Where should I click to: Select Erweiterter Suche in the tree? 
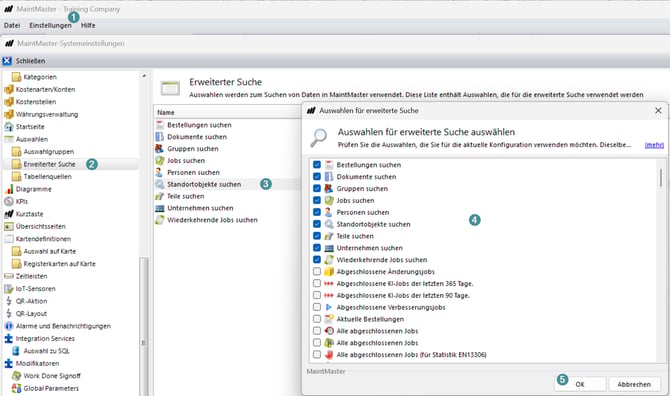49,164
